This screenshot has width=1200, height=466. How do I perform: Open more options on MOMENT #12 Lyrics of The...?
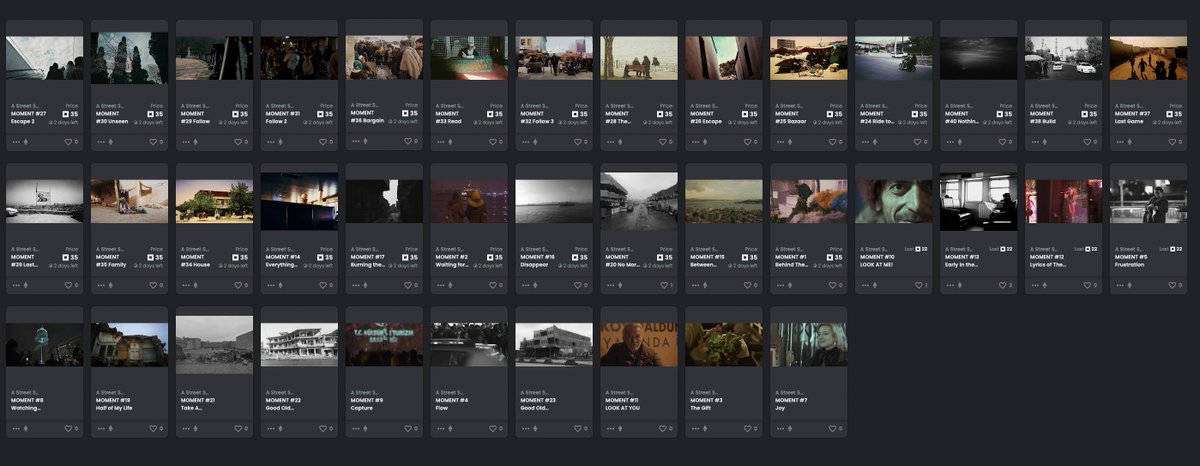[x=1035, y=285]
